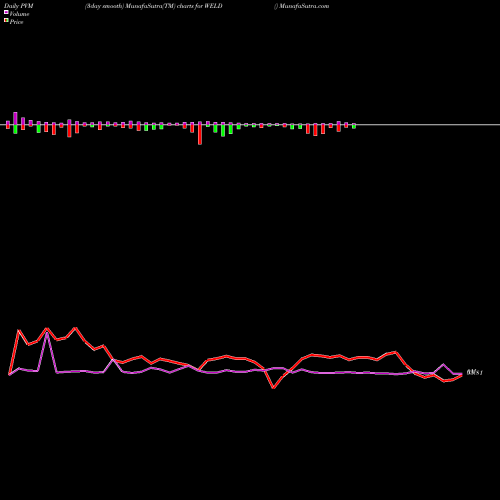Select the Price legend label
The height and width of the screenshot is (500, 500).
(16, 22)
